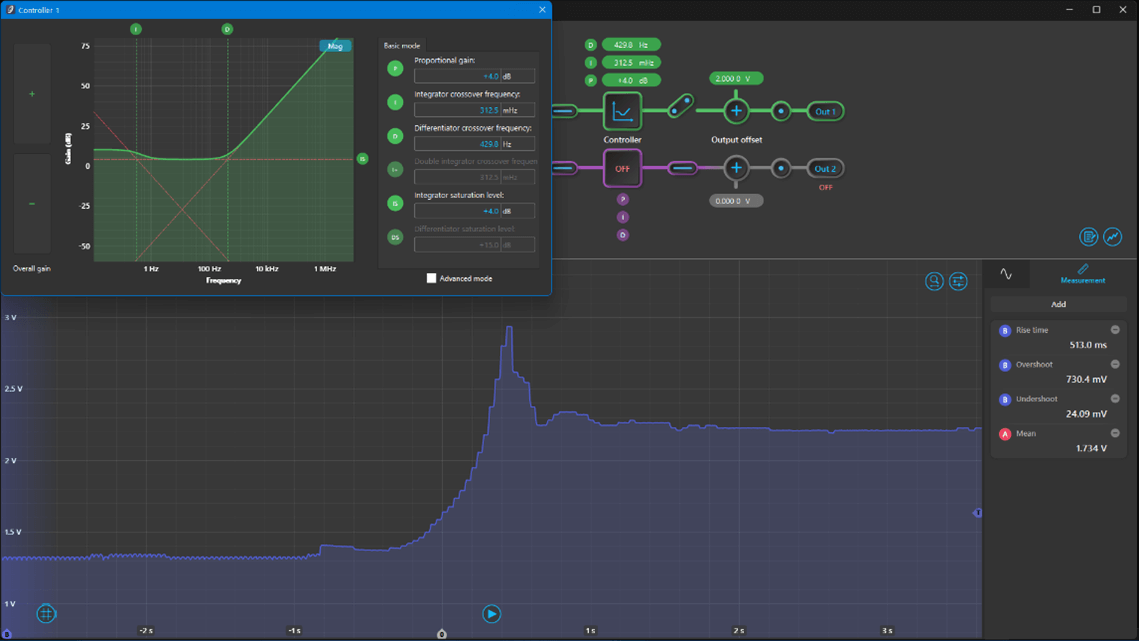Click the magnifier zoom icon above the plot
1139x641 pixels.
tap(934, 281)
